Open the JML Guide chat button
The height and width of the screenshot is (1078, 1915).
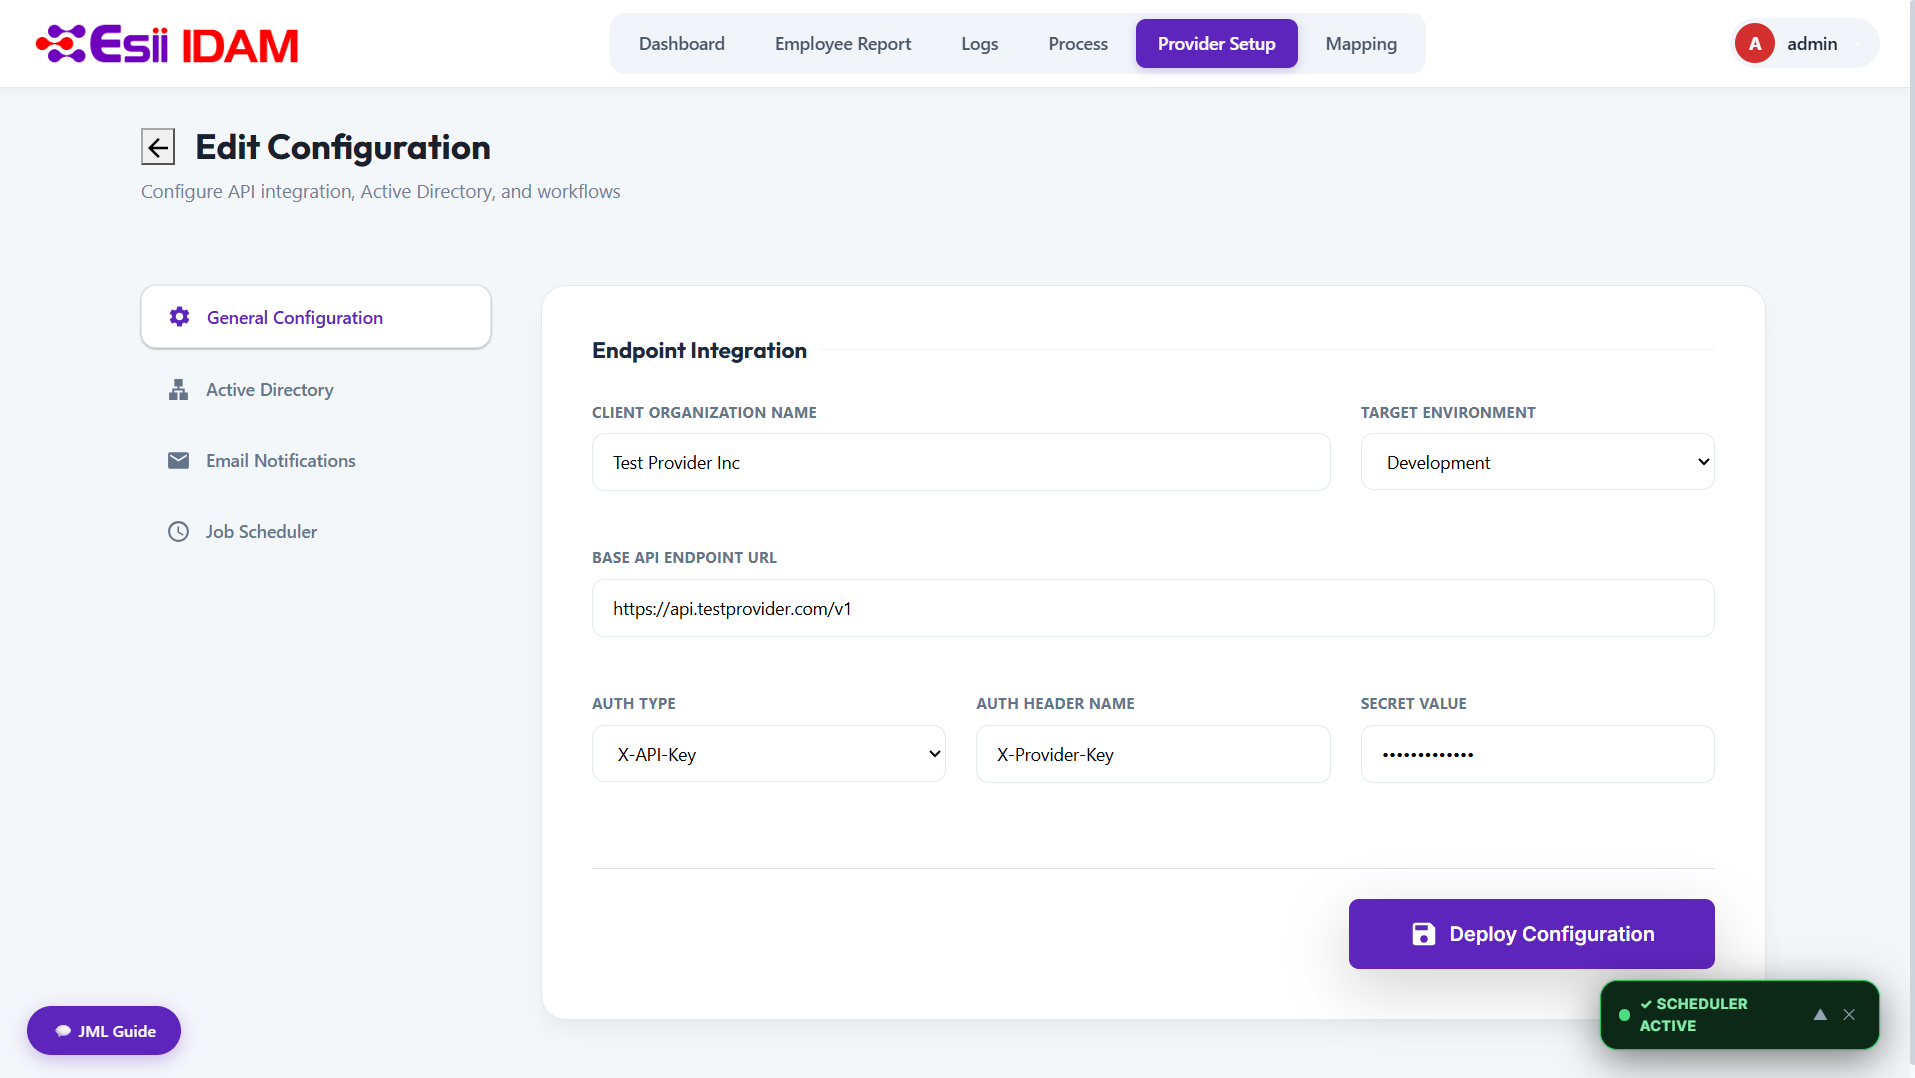[x=104, y=1031]
